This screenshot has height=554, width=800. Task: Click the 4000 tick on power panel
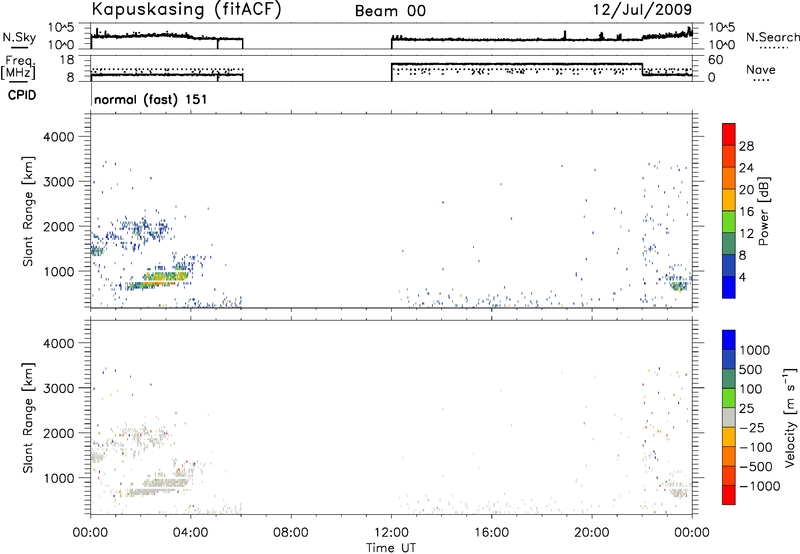(x=58, y=137)
